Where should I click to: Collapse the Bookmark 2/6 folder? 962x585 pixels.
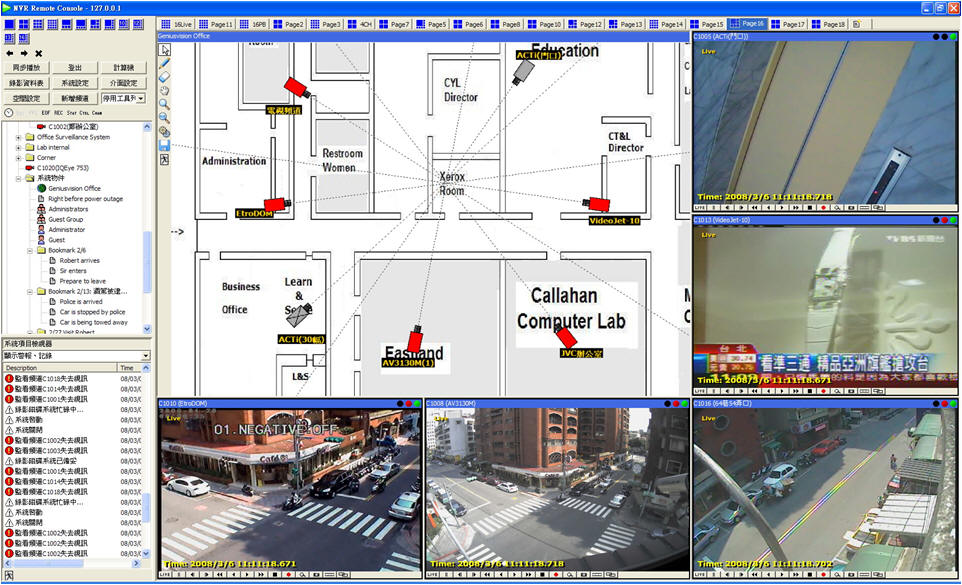coord(30,251)
